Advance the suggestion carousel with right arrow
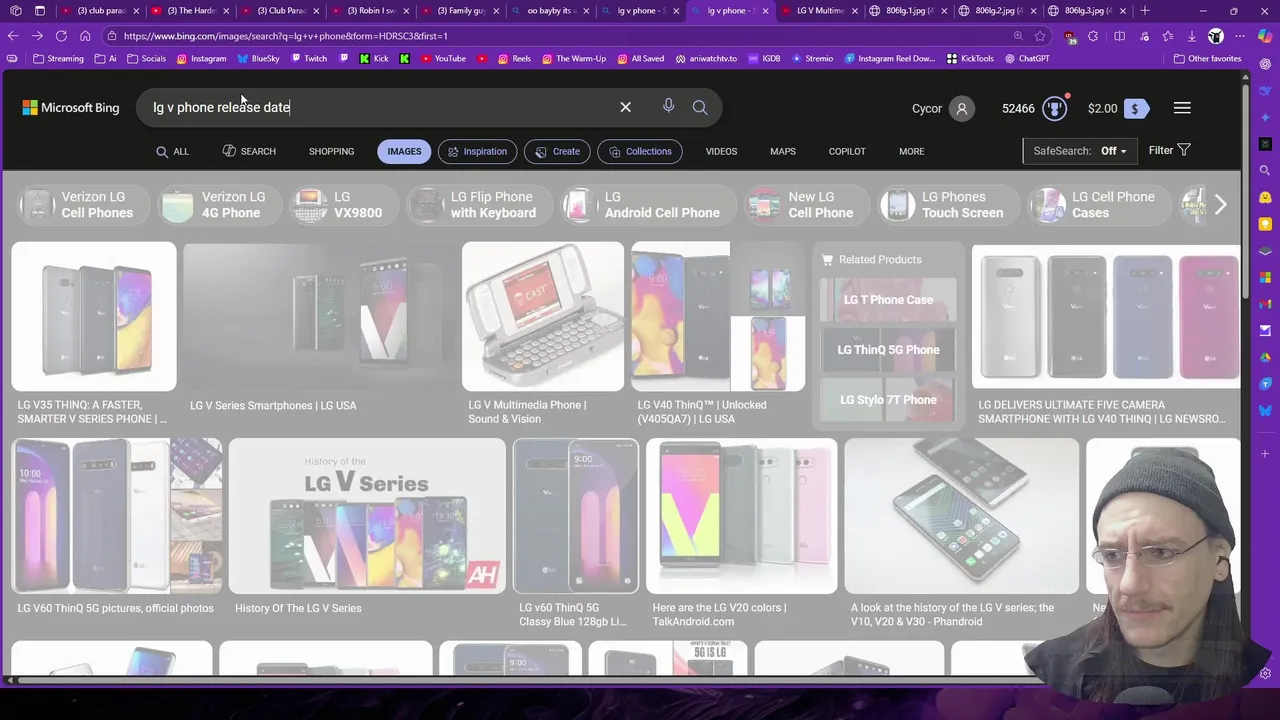 [1220, 204]
